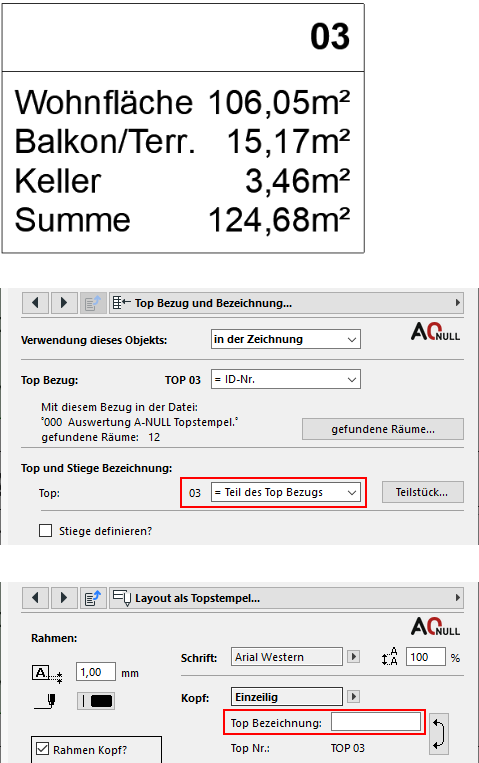Click frame text distance icon
This screenshot has width=479, height=763.
[47, 674]
